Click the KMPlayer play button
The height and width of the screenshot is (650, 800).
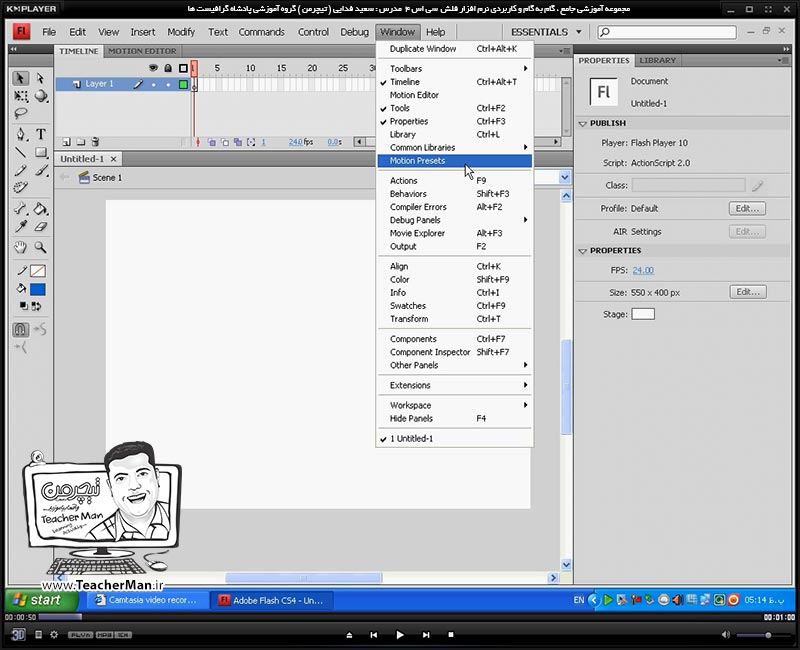[x=400, y=635]
